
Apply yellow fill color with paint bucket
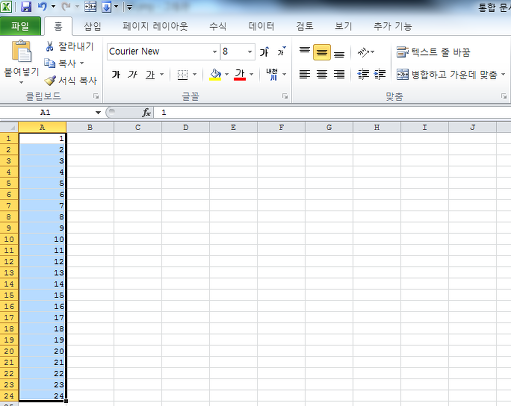(x=215, y=74)
